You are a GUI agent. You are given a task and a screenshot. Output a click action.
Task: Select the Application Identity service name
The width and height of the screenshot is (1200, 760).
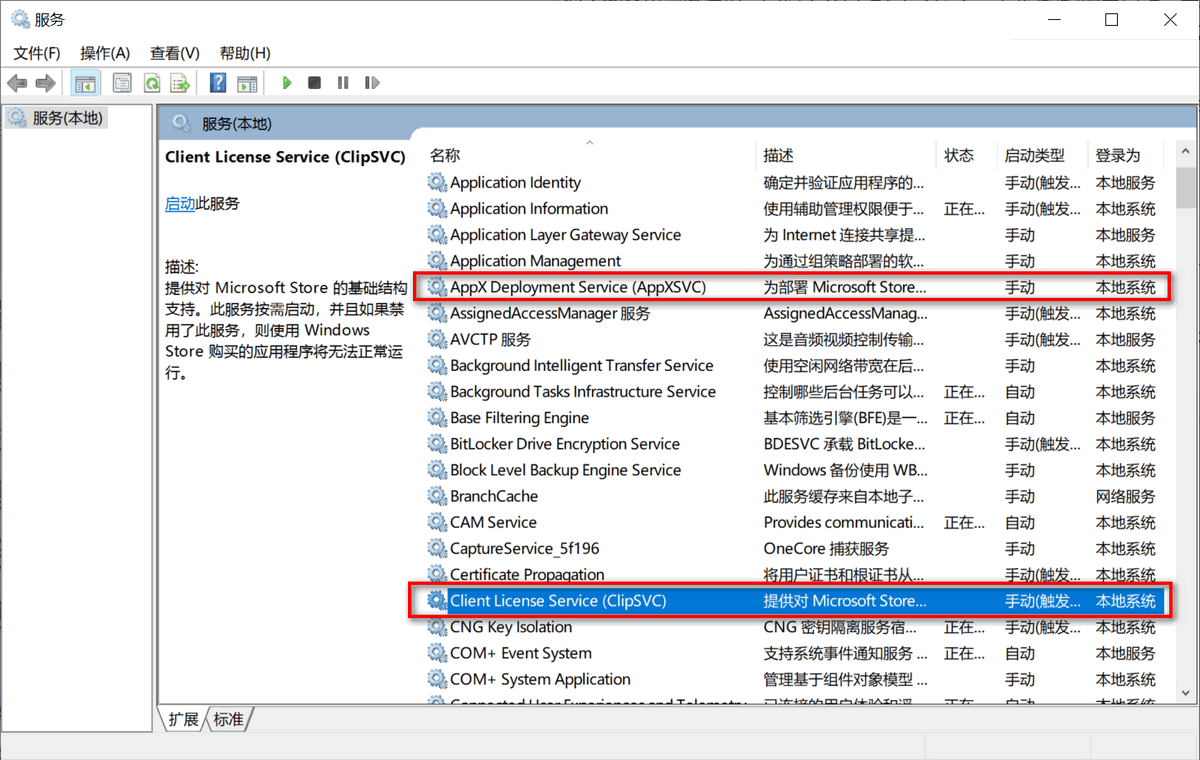point(515,182)
